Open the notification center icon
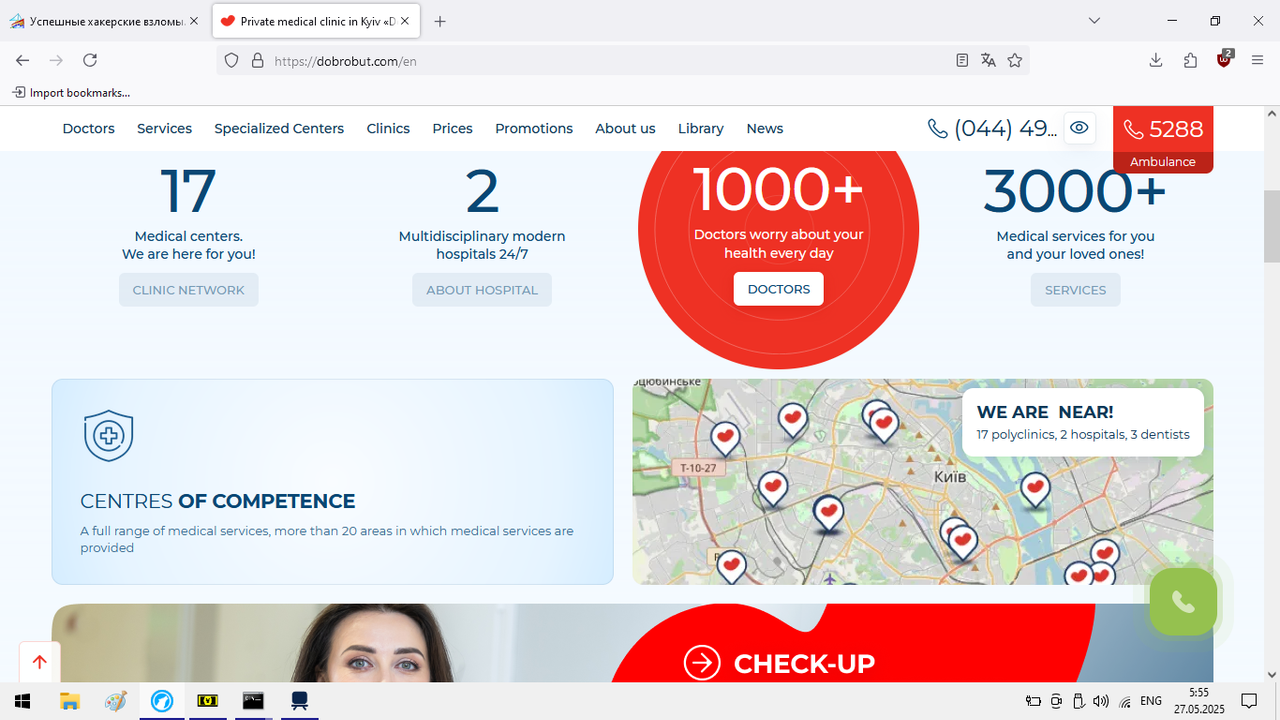Screen dimensions: 1280x720 (1249, 701)
